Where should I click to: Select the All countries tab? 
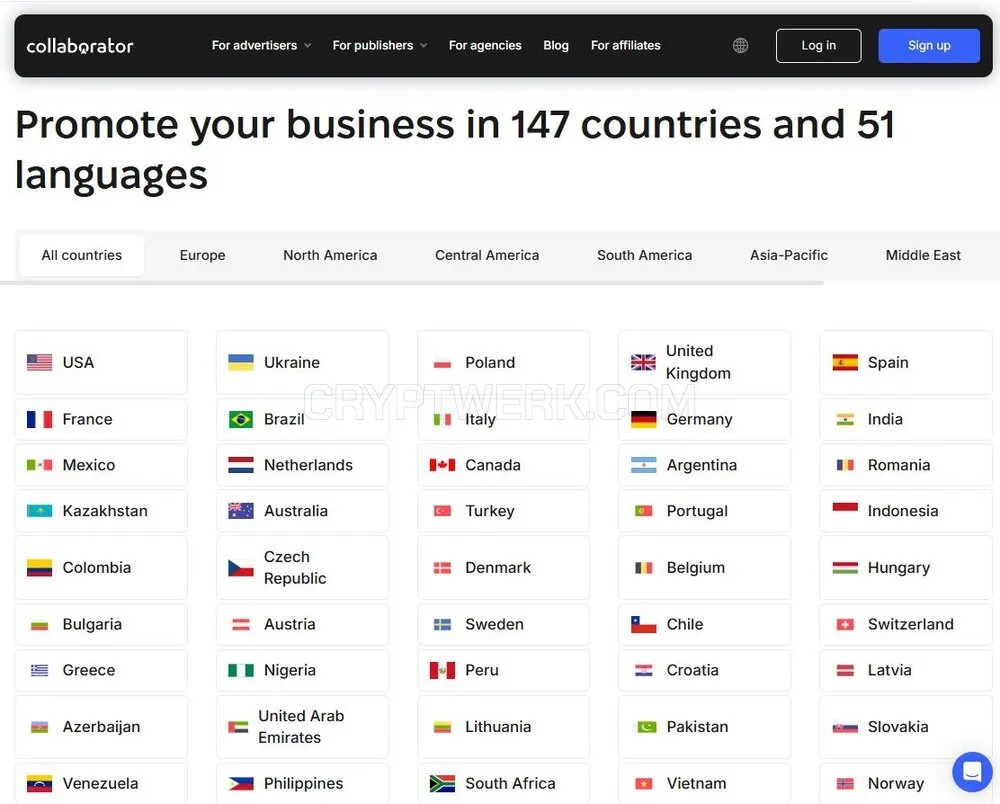[x=82, y=255]
